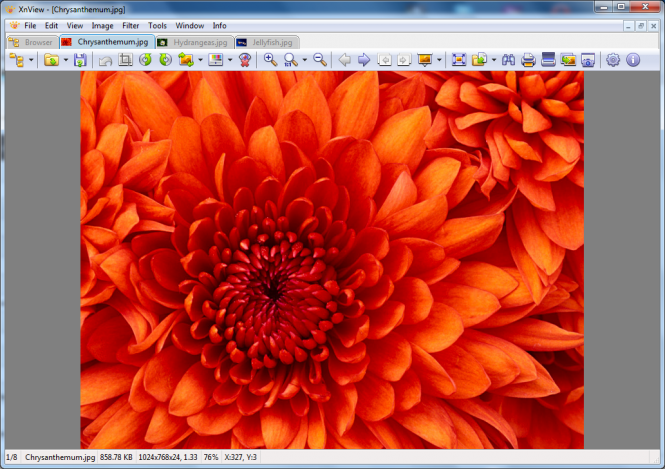Click the Zoom out magnifier icon
This screenshot has width=665, height=469.
[320, 60]
